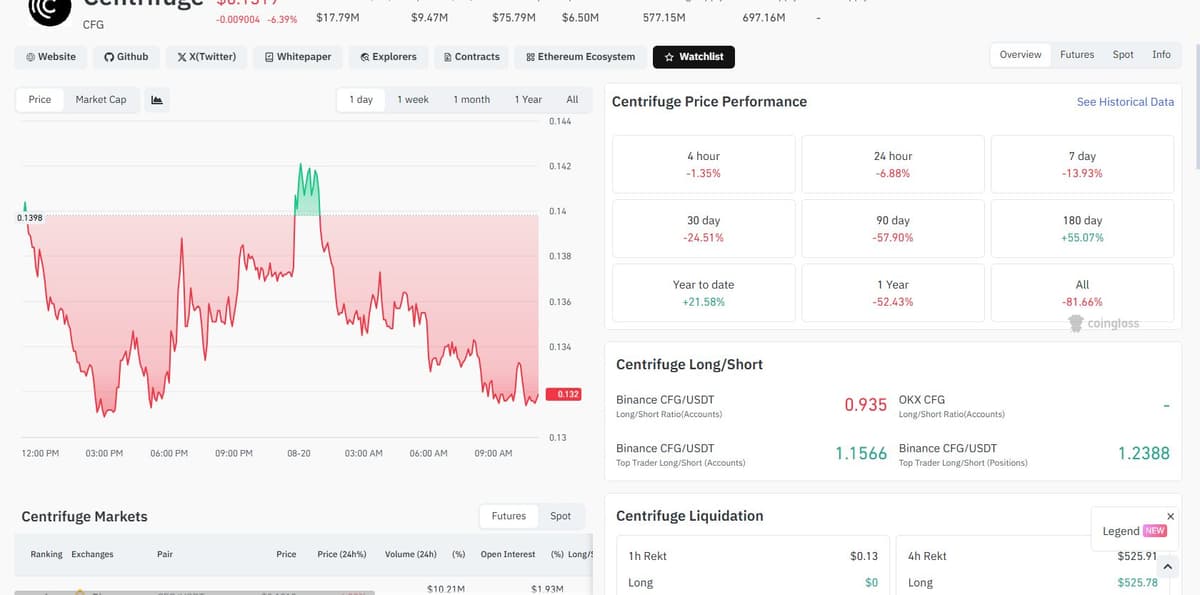Image resolution: width=1200 pixels, height=595 pixels.
Task: Expand the Contracts dropdown
Action: tap(471, 57)
